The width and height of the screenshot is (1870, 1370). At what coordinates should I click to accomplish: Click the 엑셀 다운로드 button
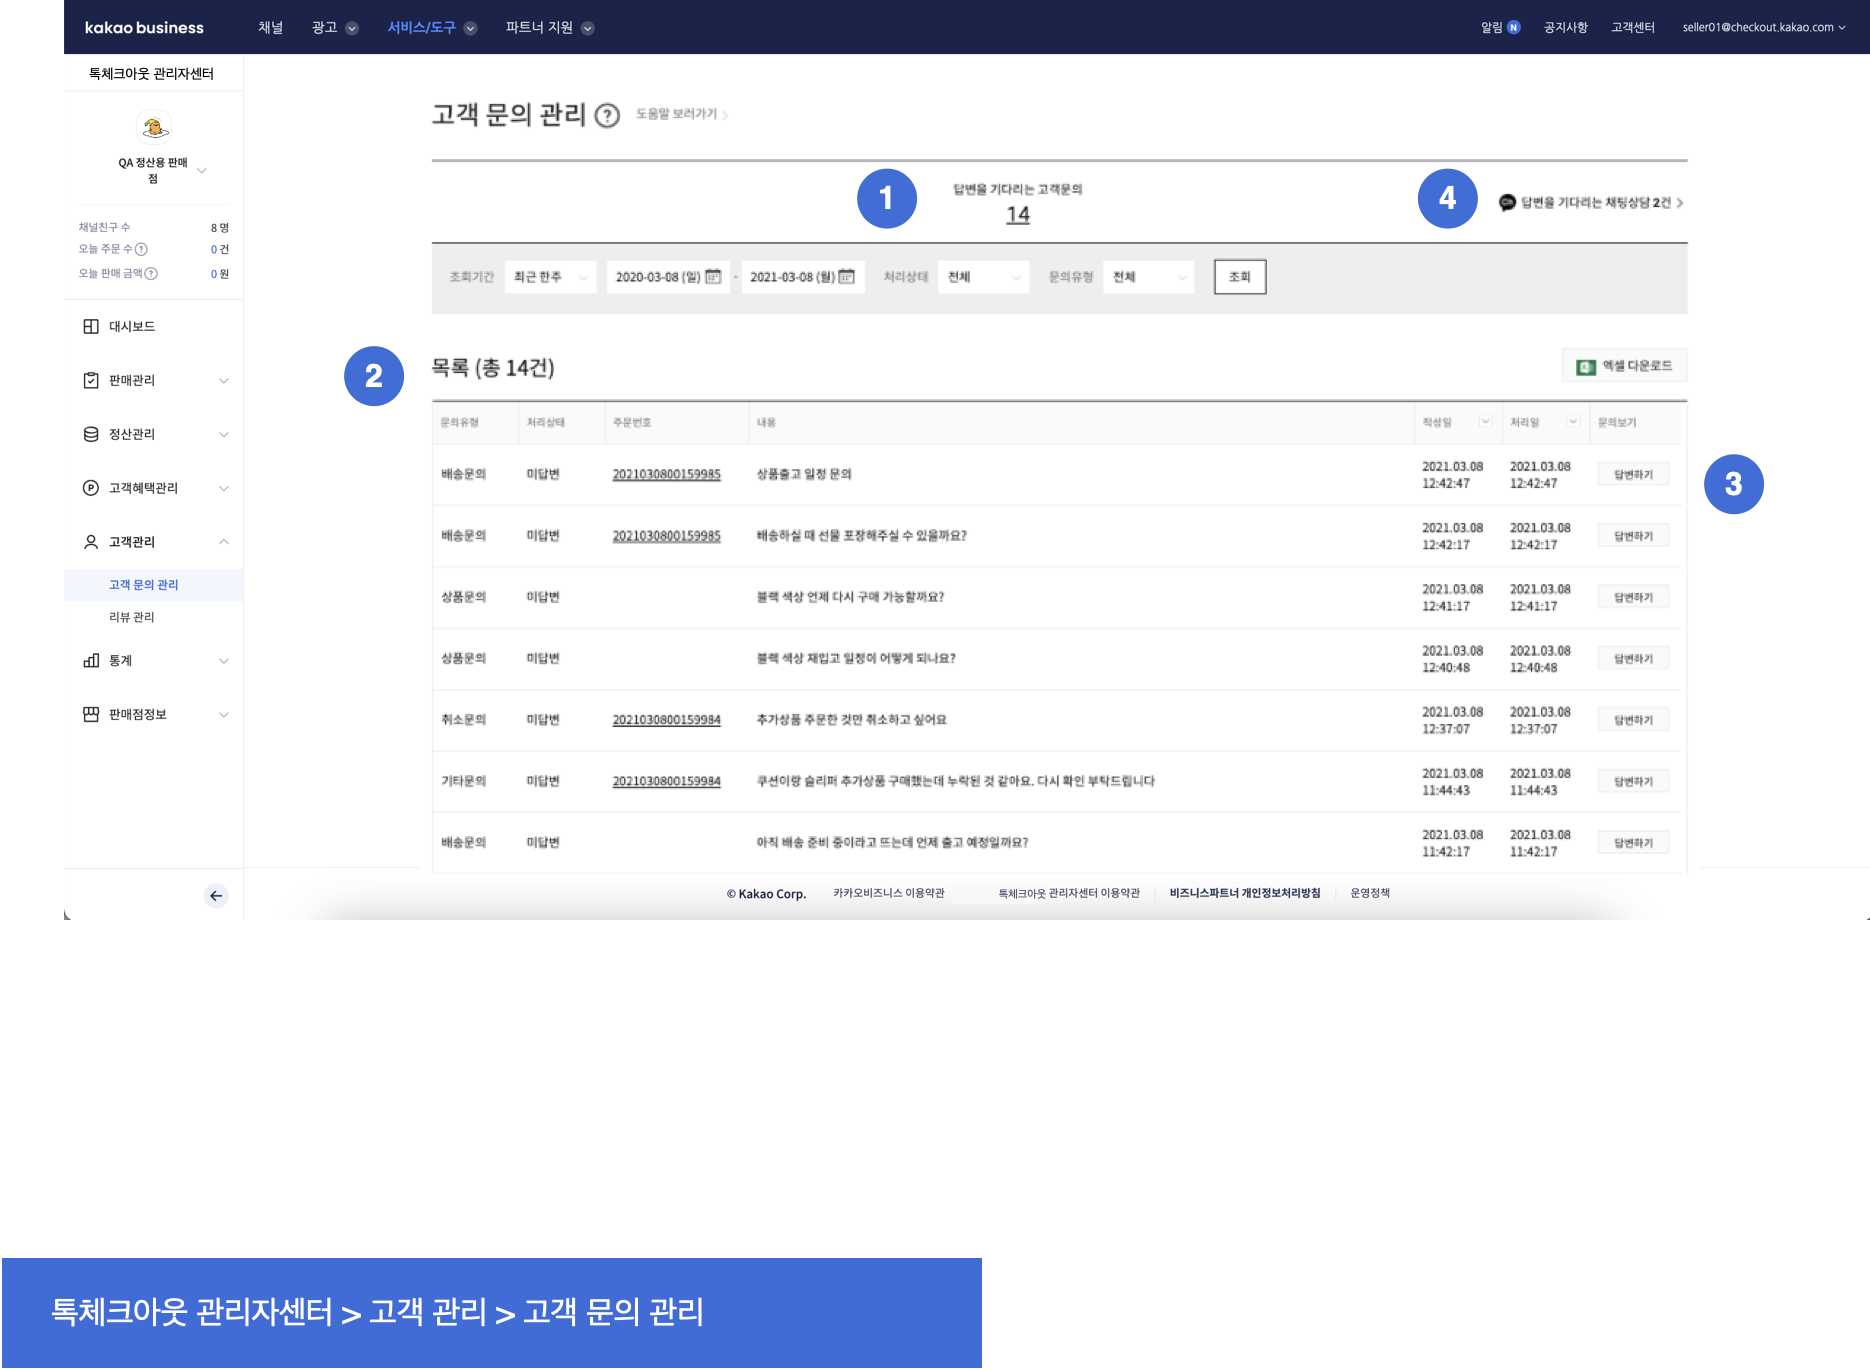click(1624, 366)
